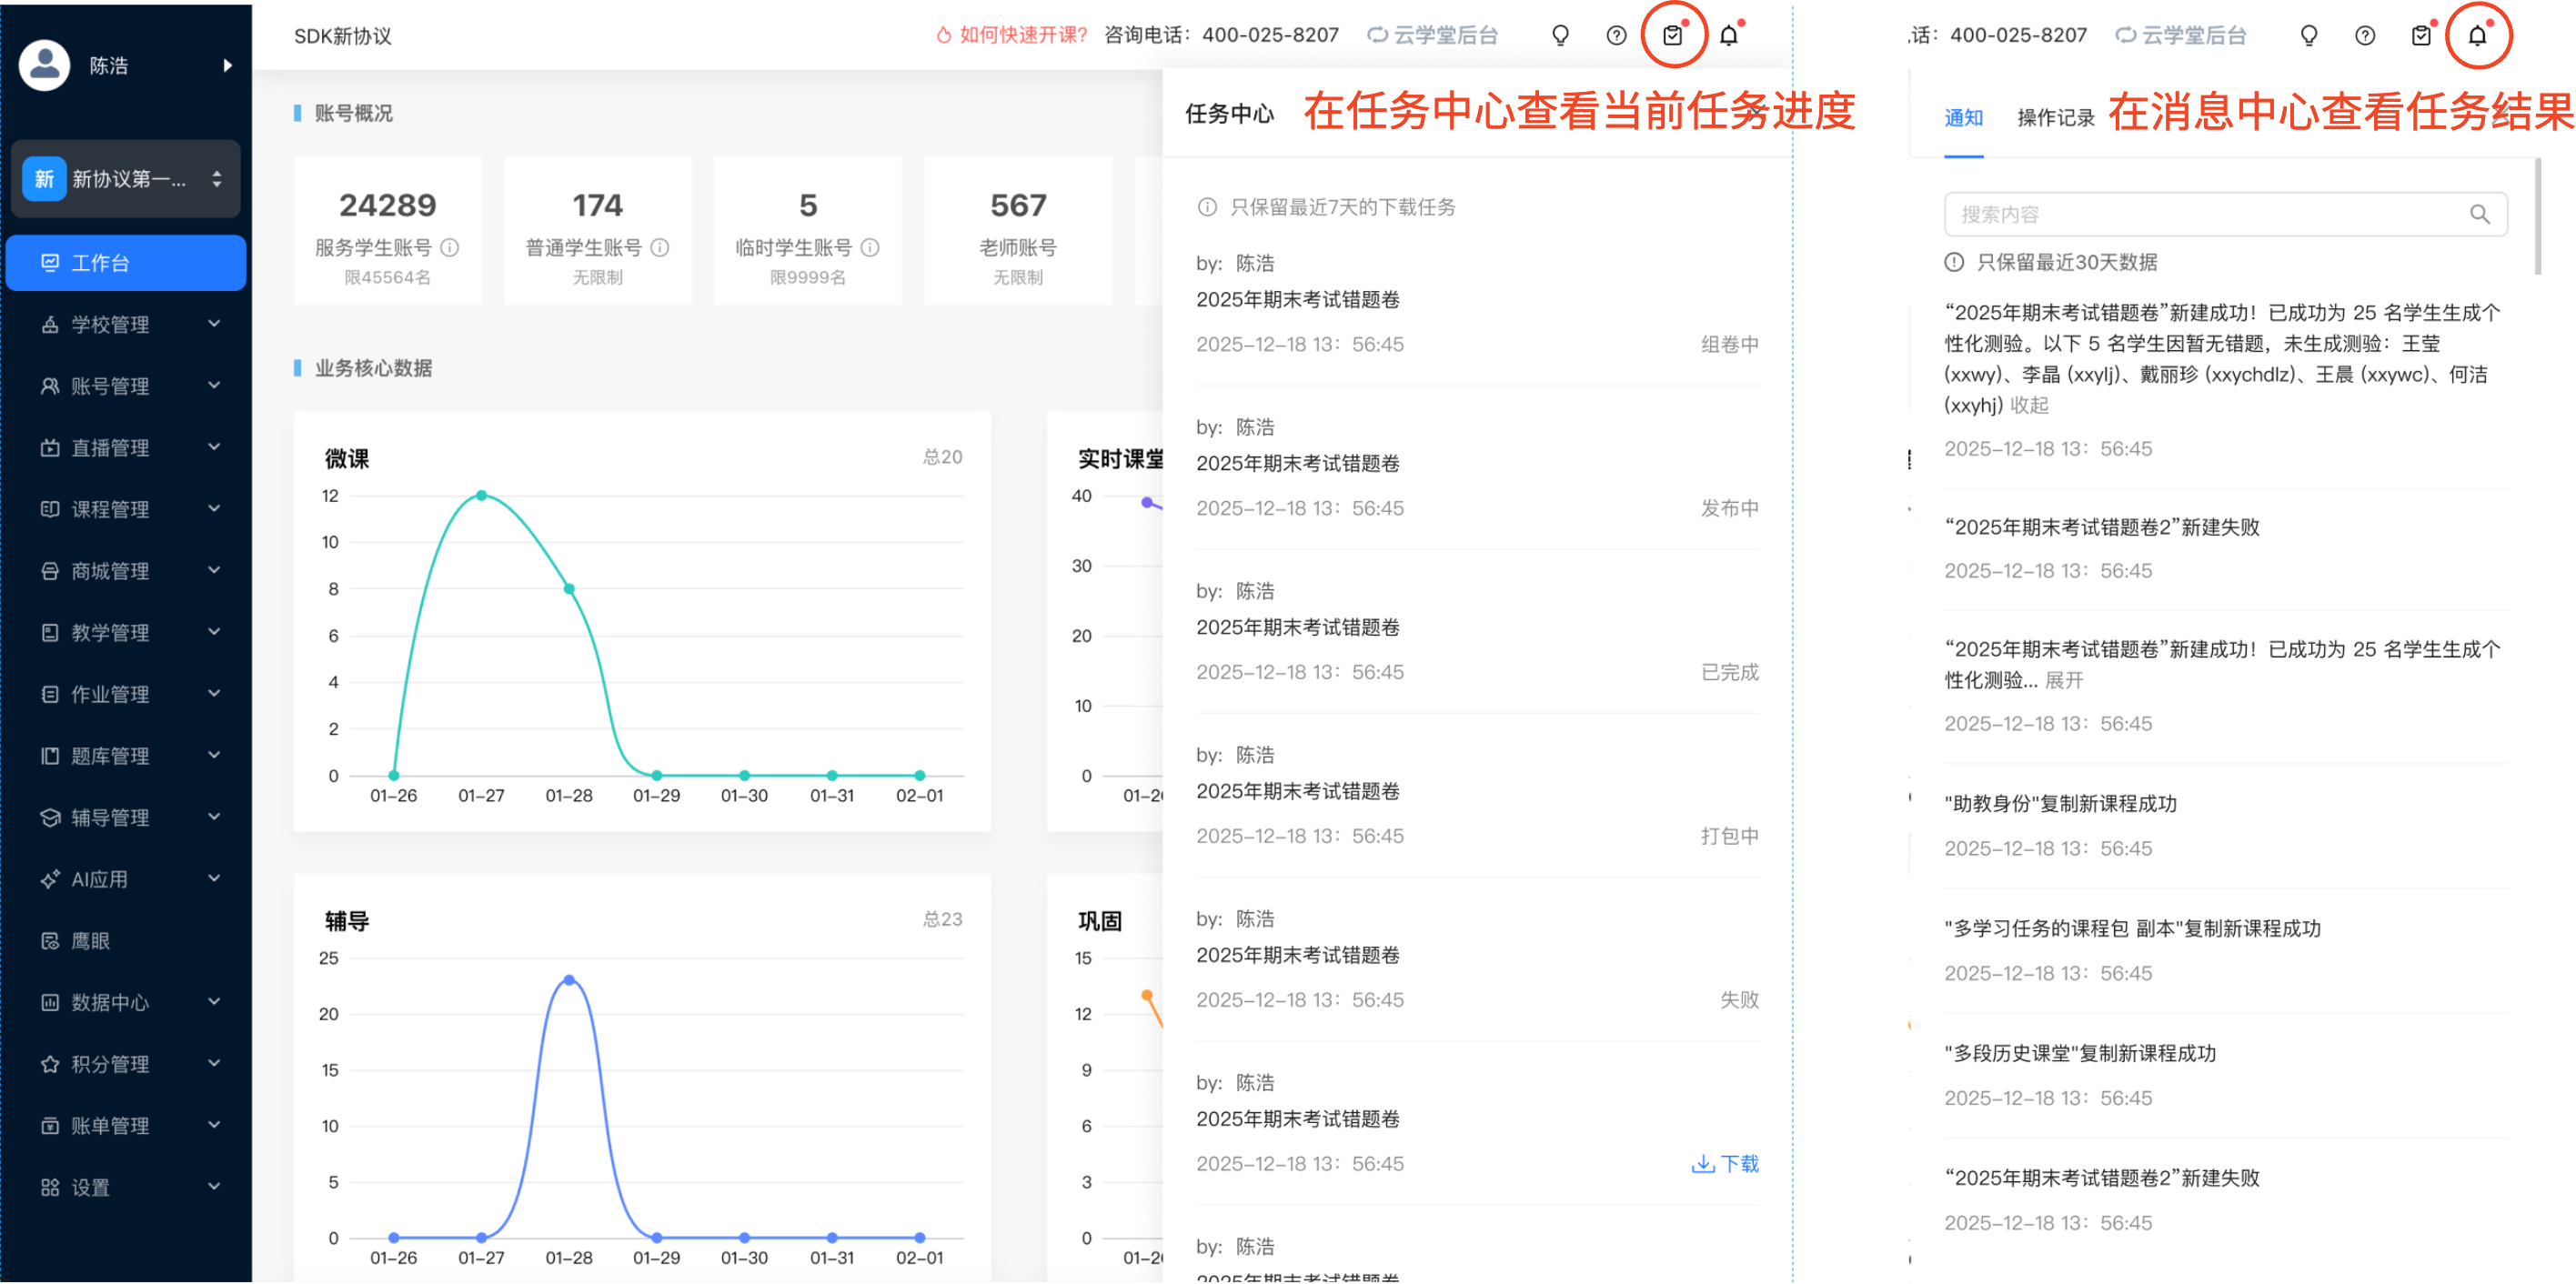Open the 如何快速开课 link

(x=1012, y=36)
